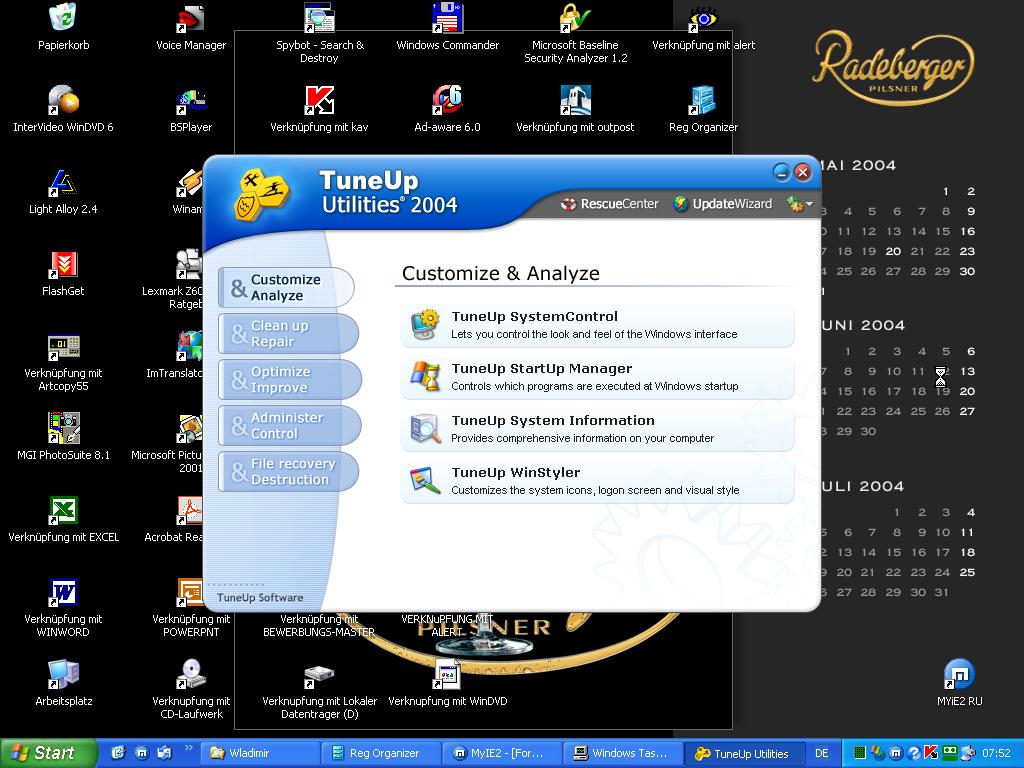Launch InterVideo WinDVD 6
The height and width of the screenshot is (768, 1024).
tap(63, 109)
